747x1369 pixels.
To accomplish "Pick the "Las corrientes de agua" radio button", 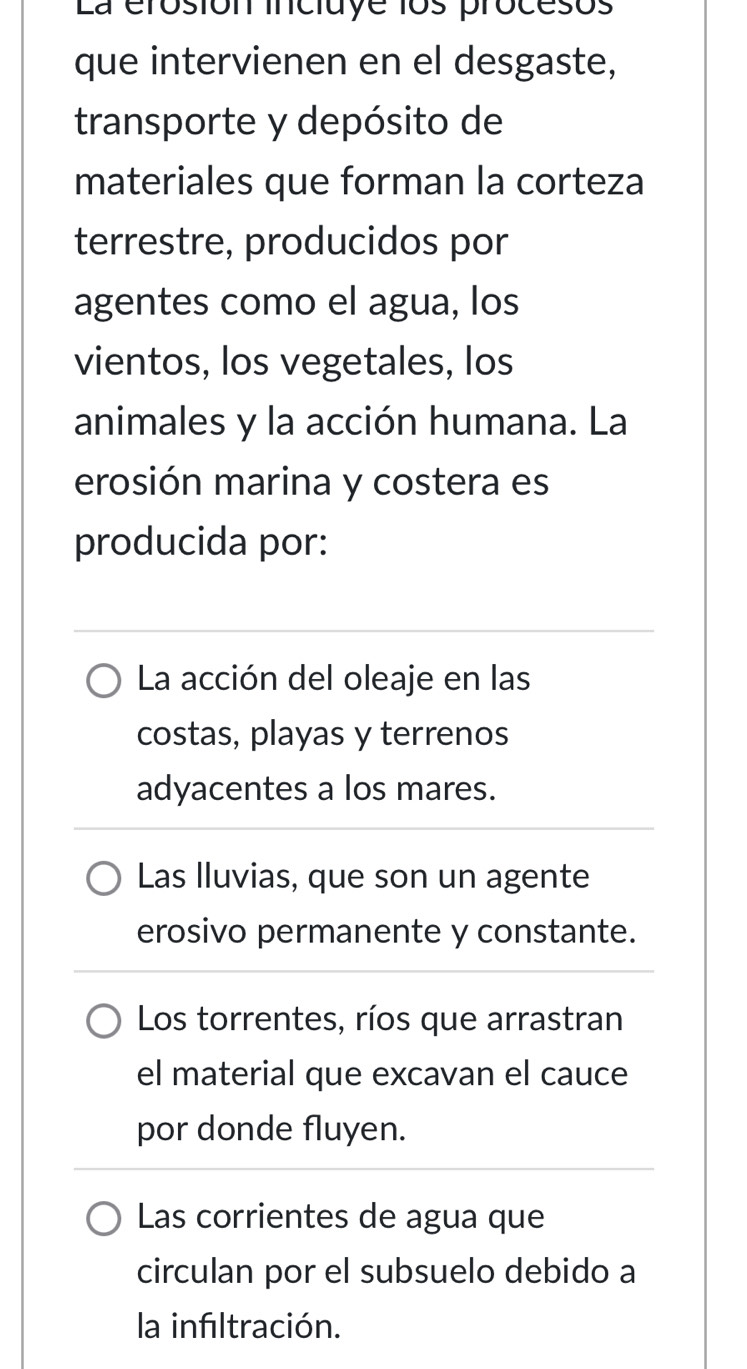I will (x=104, y=1220).
